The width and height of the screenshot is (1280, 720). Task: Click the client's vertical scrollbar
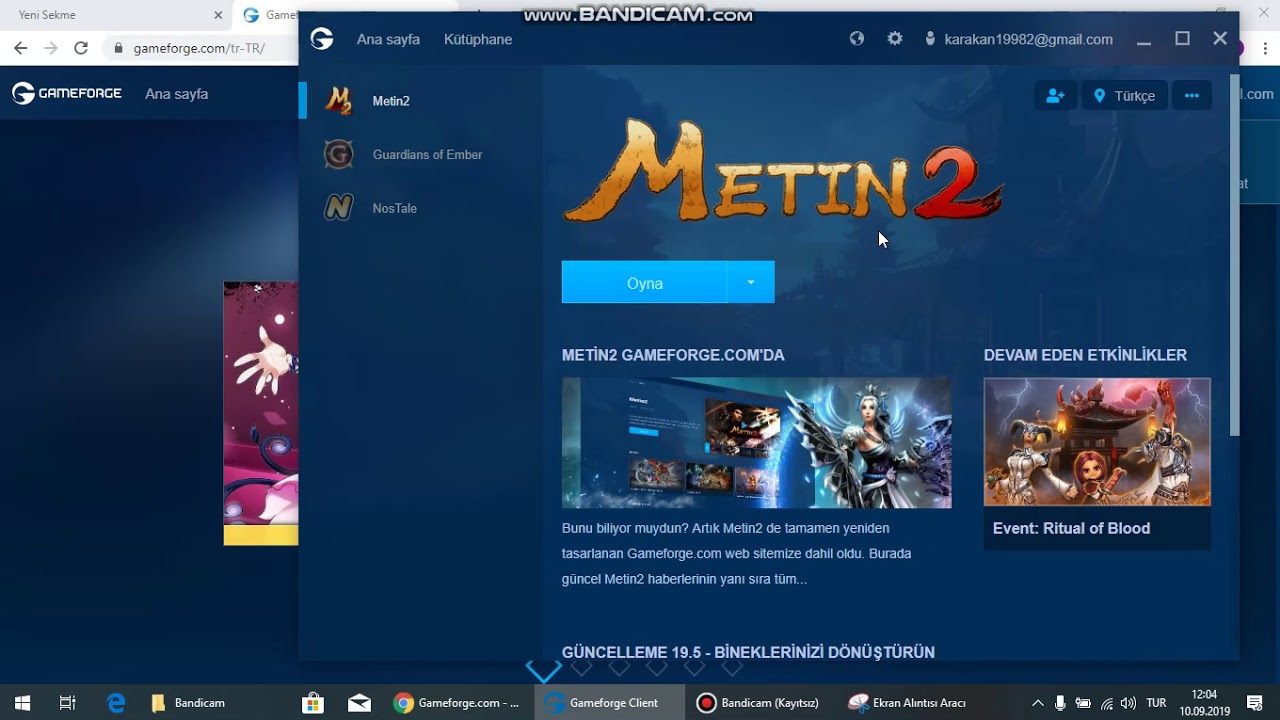(x=1235, y=255)
